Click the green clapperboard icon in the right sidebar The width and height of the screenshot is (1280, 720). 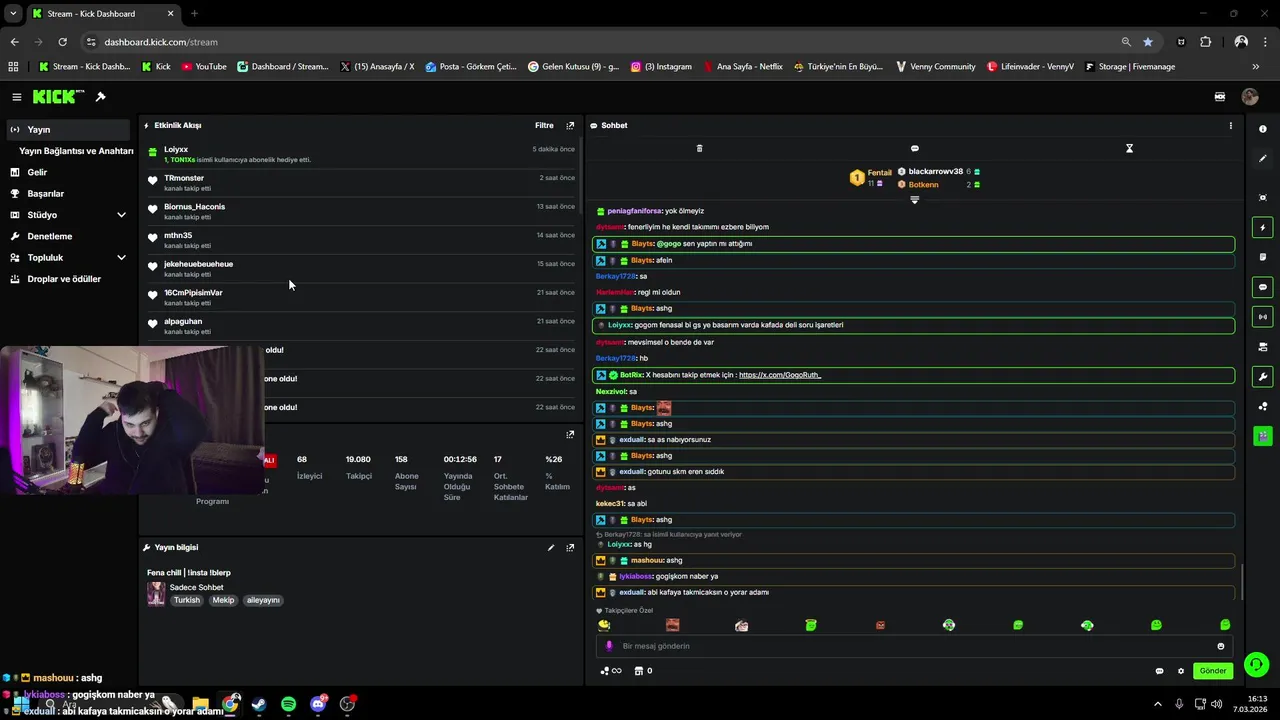(x=1263, y=436)
